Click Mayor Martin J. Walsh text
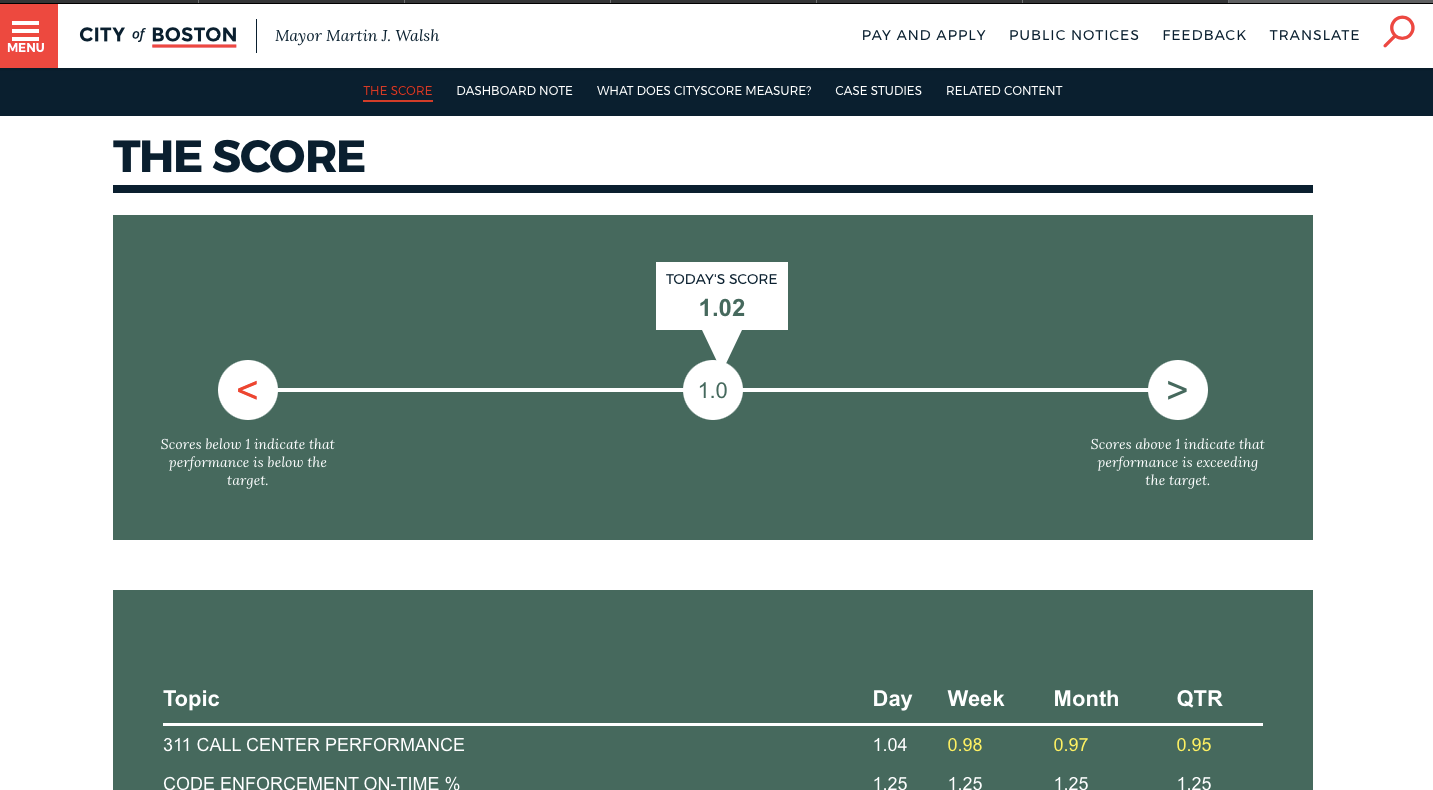1433x790 pixels. click(357, 36)
